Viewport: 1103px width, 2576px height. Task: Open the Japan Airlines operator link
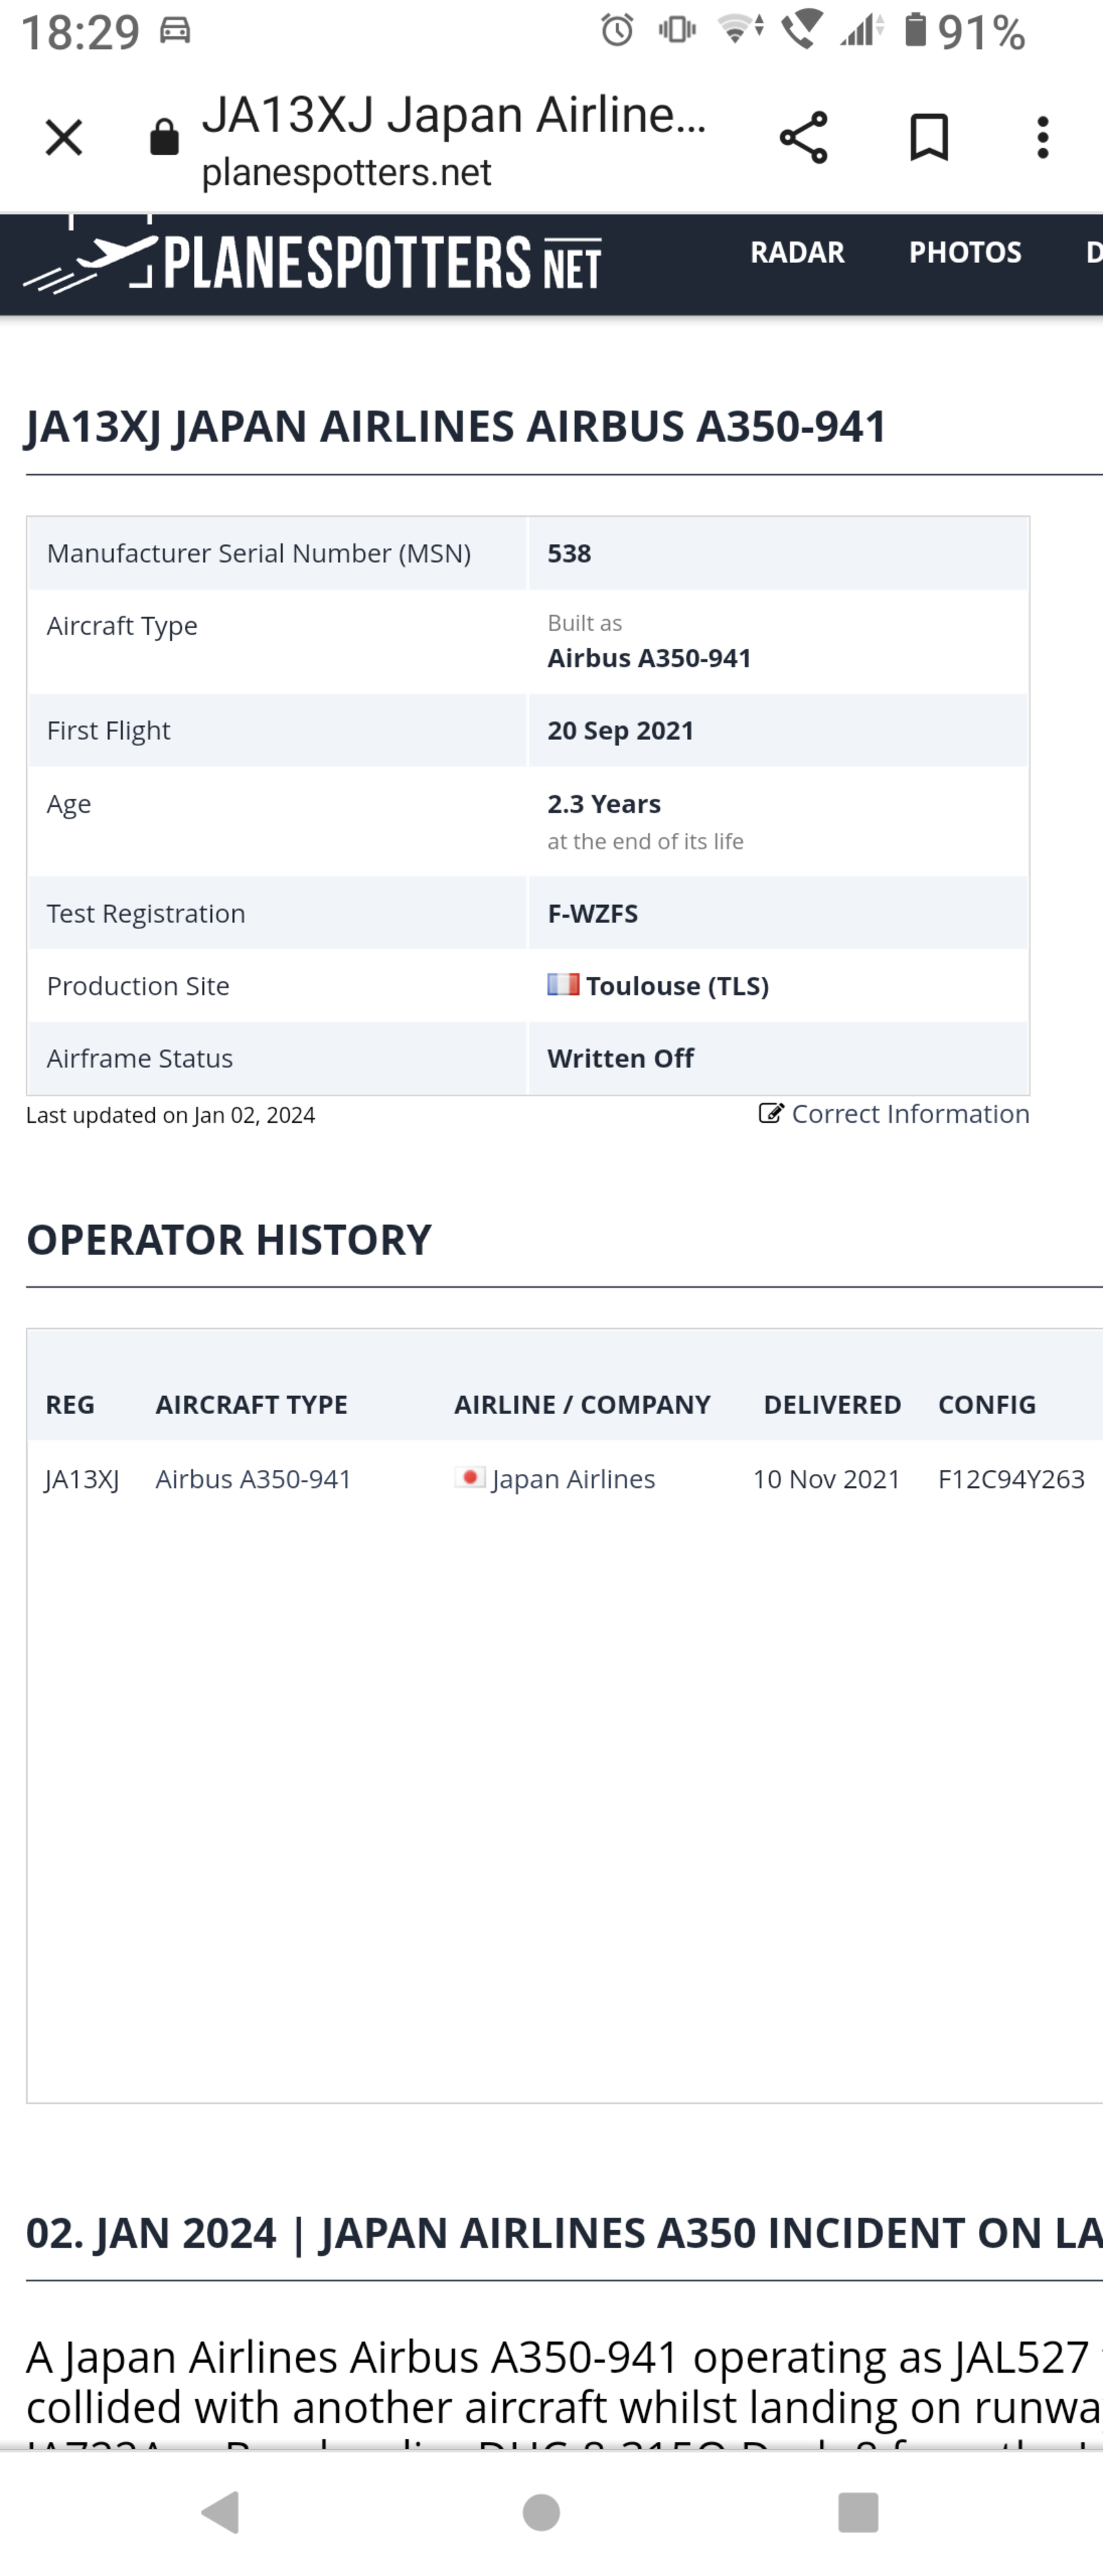[573, 1478]
